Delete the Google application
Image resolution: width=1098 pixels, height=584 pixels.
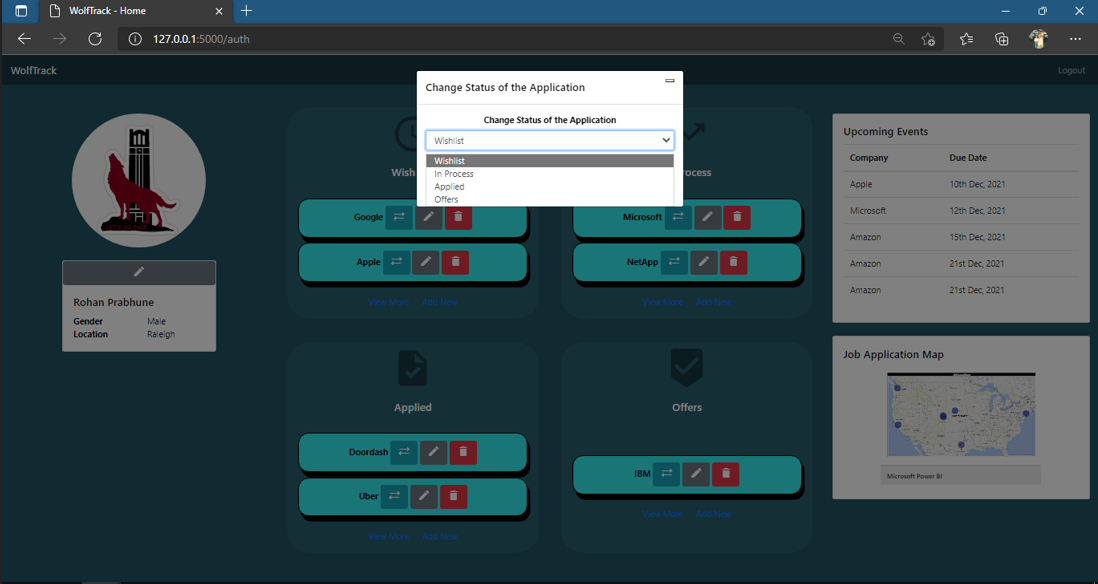tap(459, 217)
